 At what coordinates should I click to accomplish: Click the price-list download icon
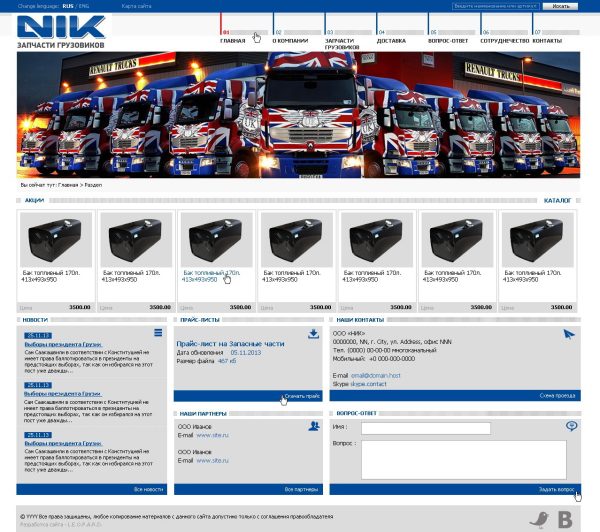pos(313,334)
